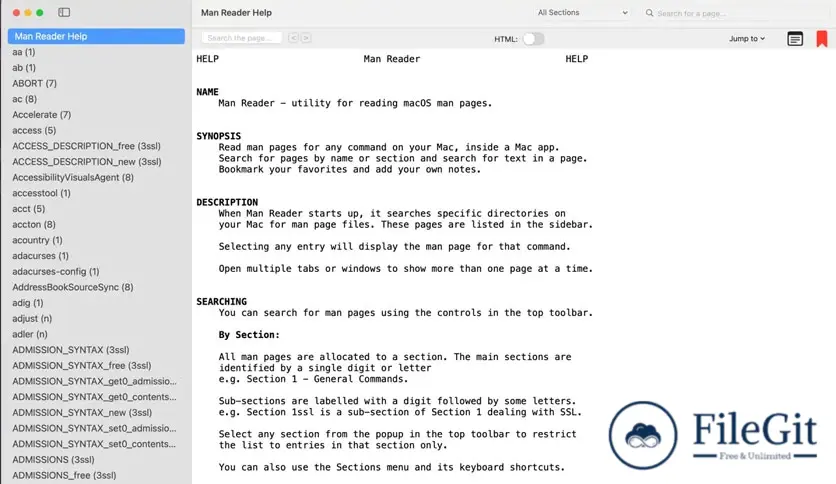Image resolution: width=836 pixels, height=484 pixels.
Task: Select the accton (8) entry
Action: click(34, 224)
